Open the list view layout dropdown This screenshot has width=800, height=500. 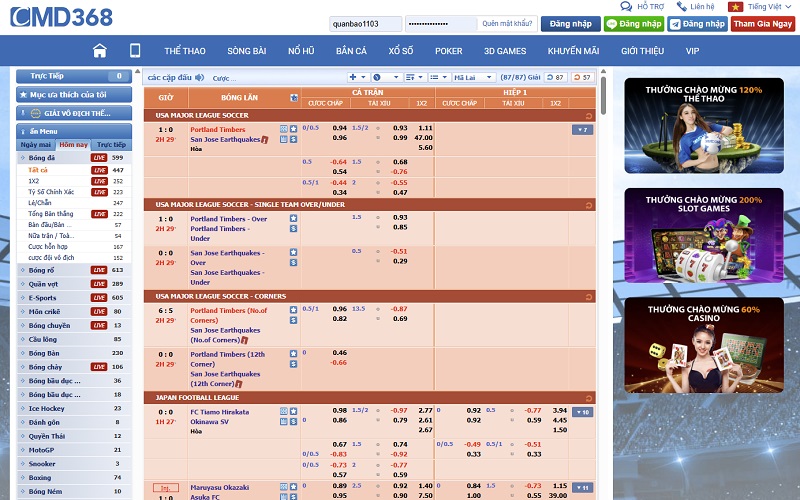(x=438, y=78)
